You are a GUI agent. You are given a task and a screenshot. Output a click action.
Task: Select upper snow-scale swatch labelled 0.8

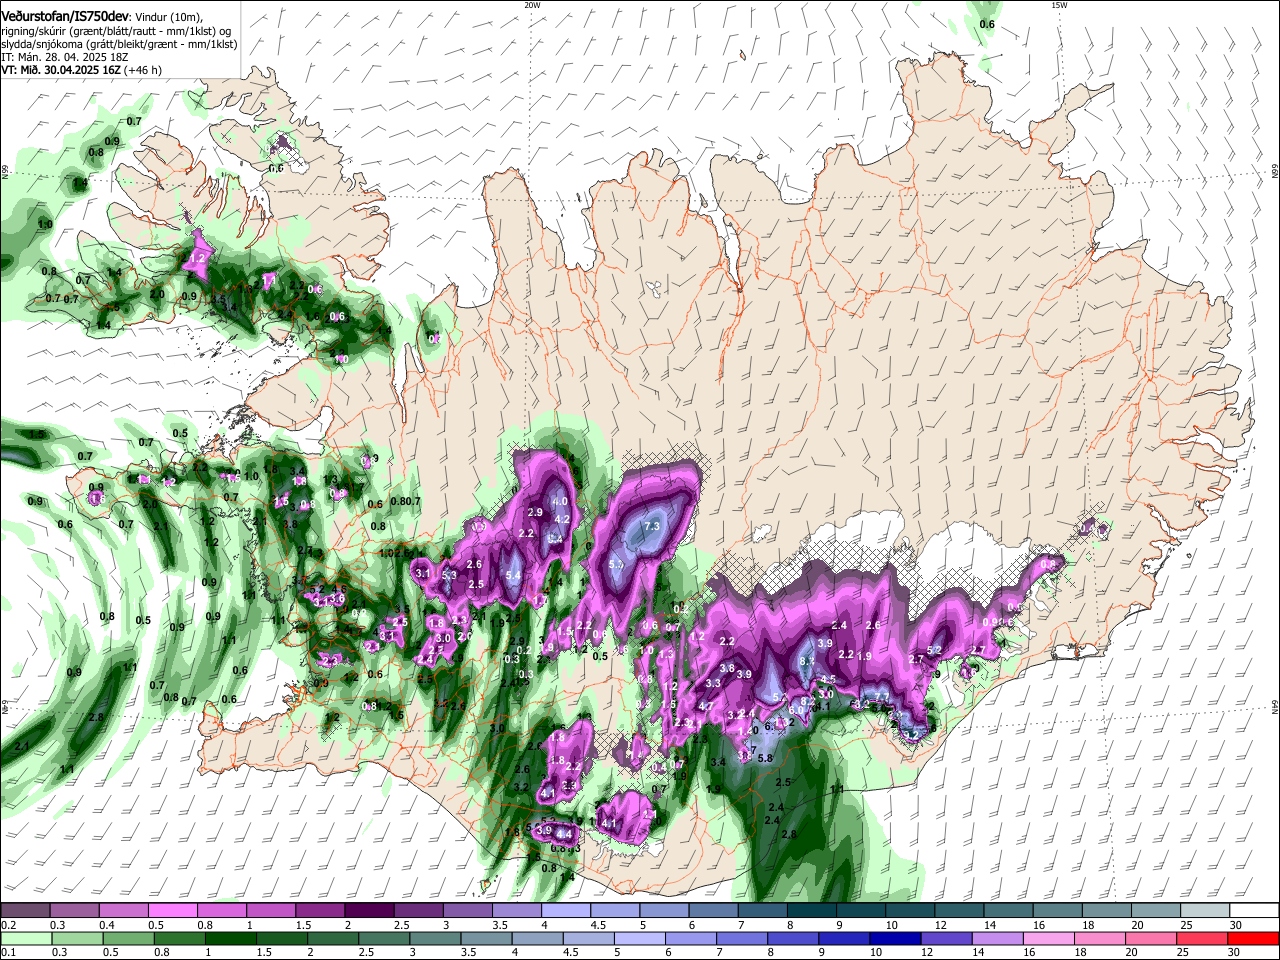pos(222,910)
